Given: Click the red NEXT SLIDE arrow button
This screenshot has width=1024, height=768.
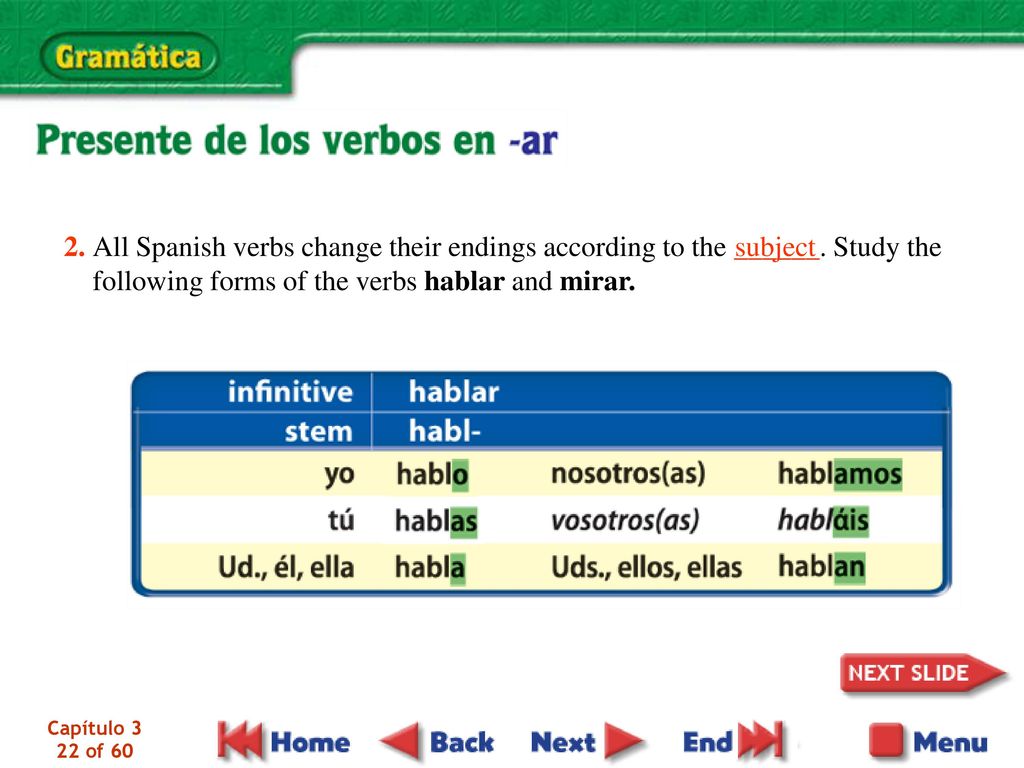Looking at the screenshot, I should tap(922, 673).
